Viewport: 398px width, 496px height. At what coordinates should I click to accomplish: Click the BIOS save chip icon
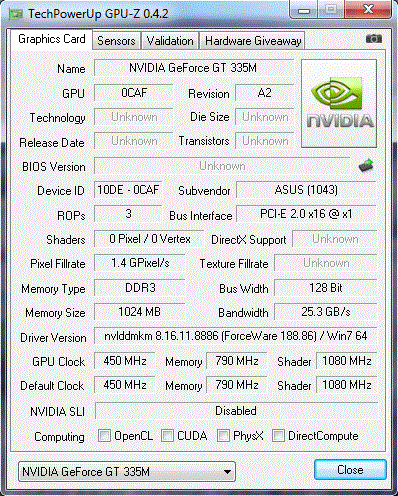[x=366, y=165]
